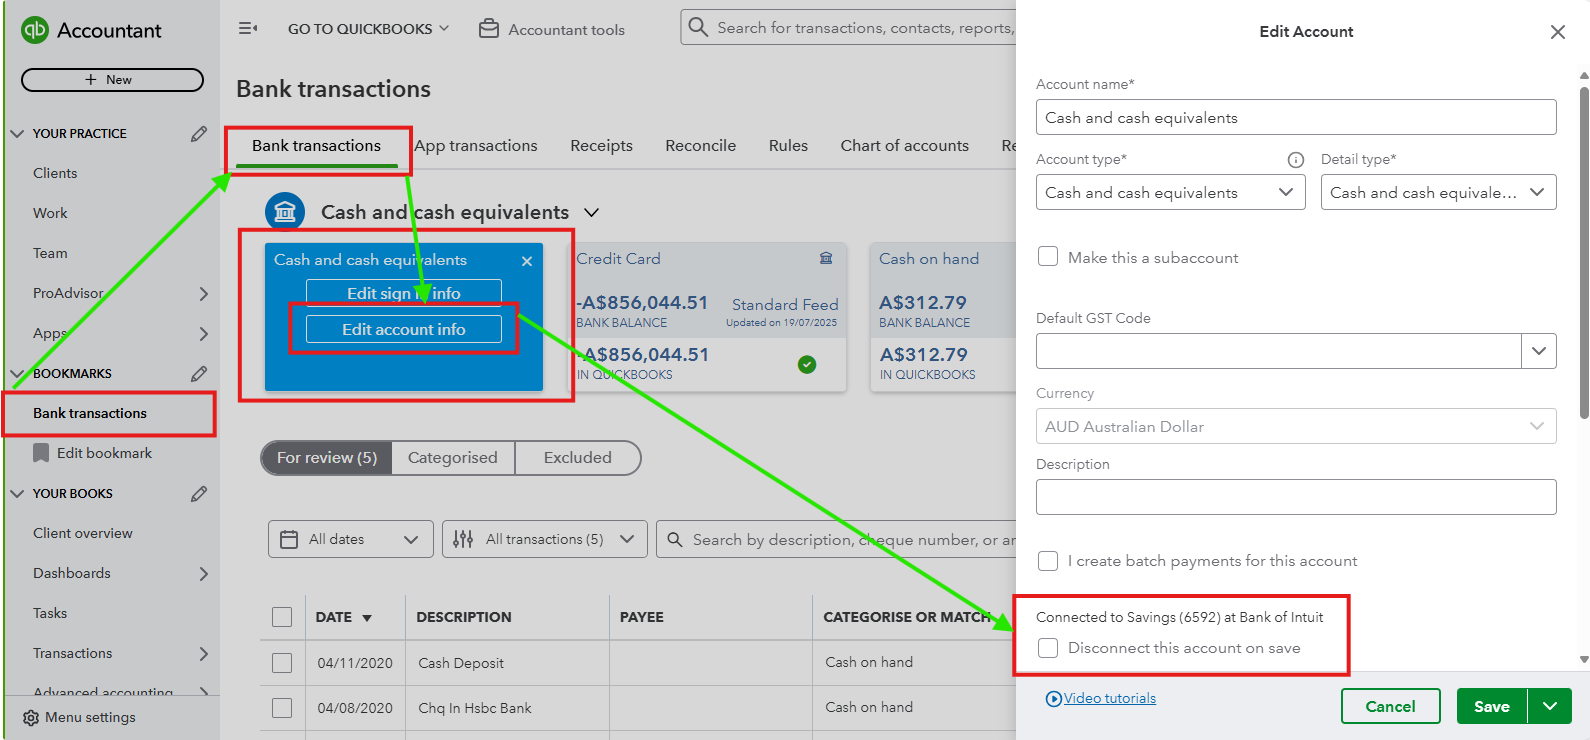Switch to the Receipts tab

point(601,146)
